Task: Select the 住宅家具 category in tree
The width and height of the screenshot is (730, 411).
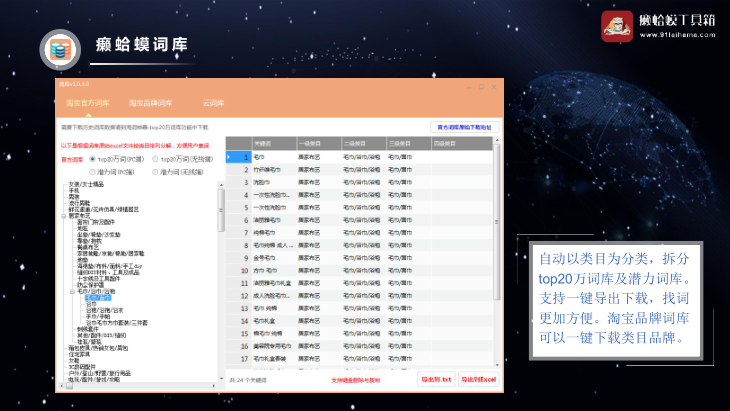Action: (79, 354)
